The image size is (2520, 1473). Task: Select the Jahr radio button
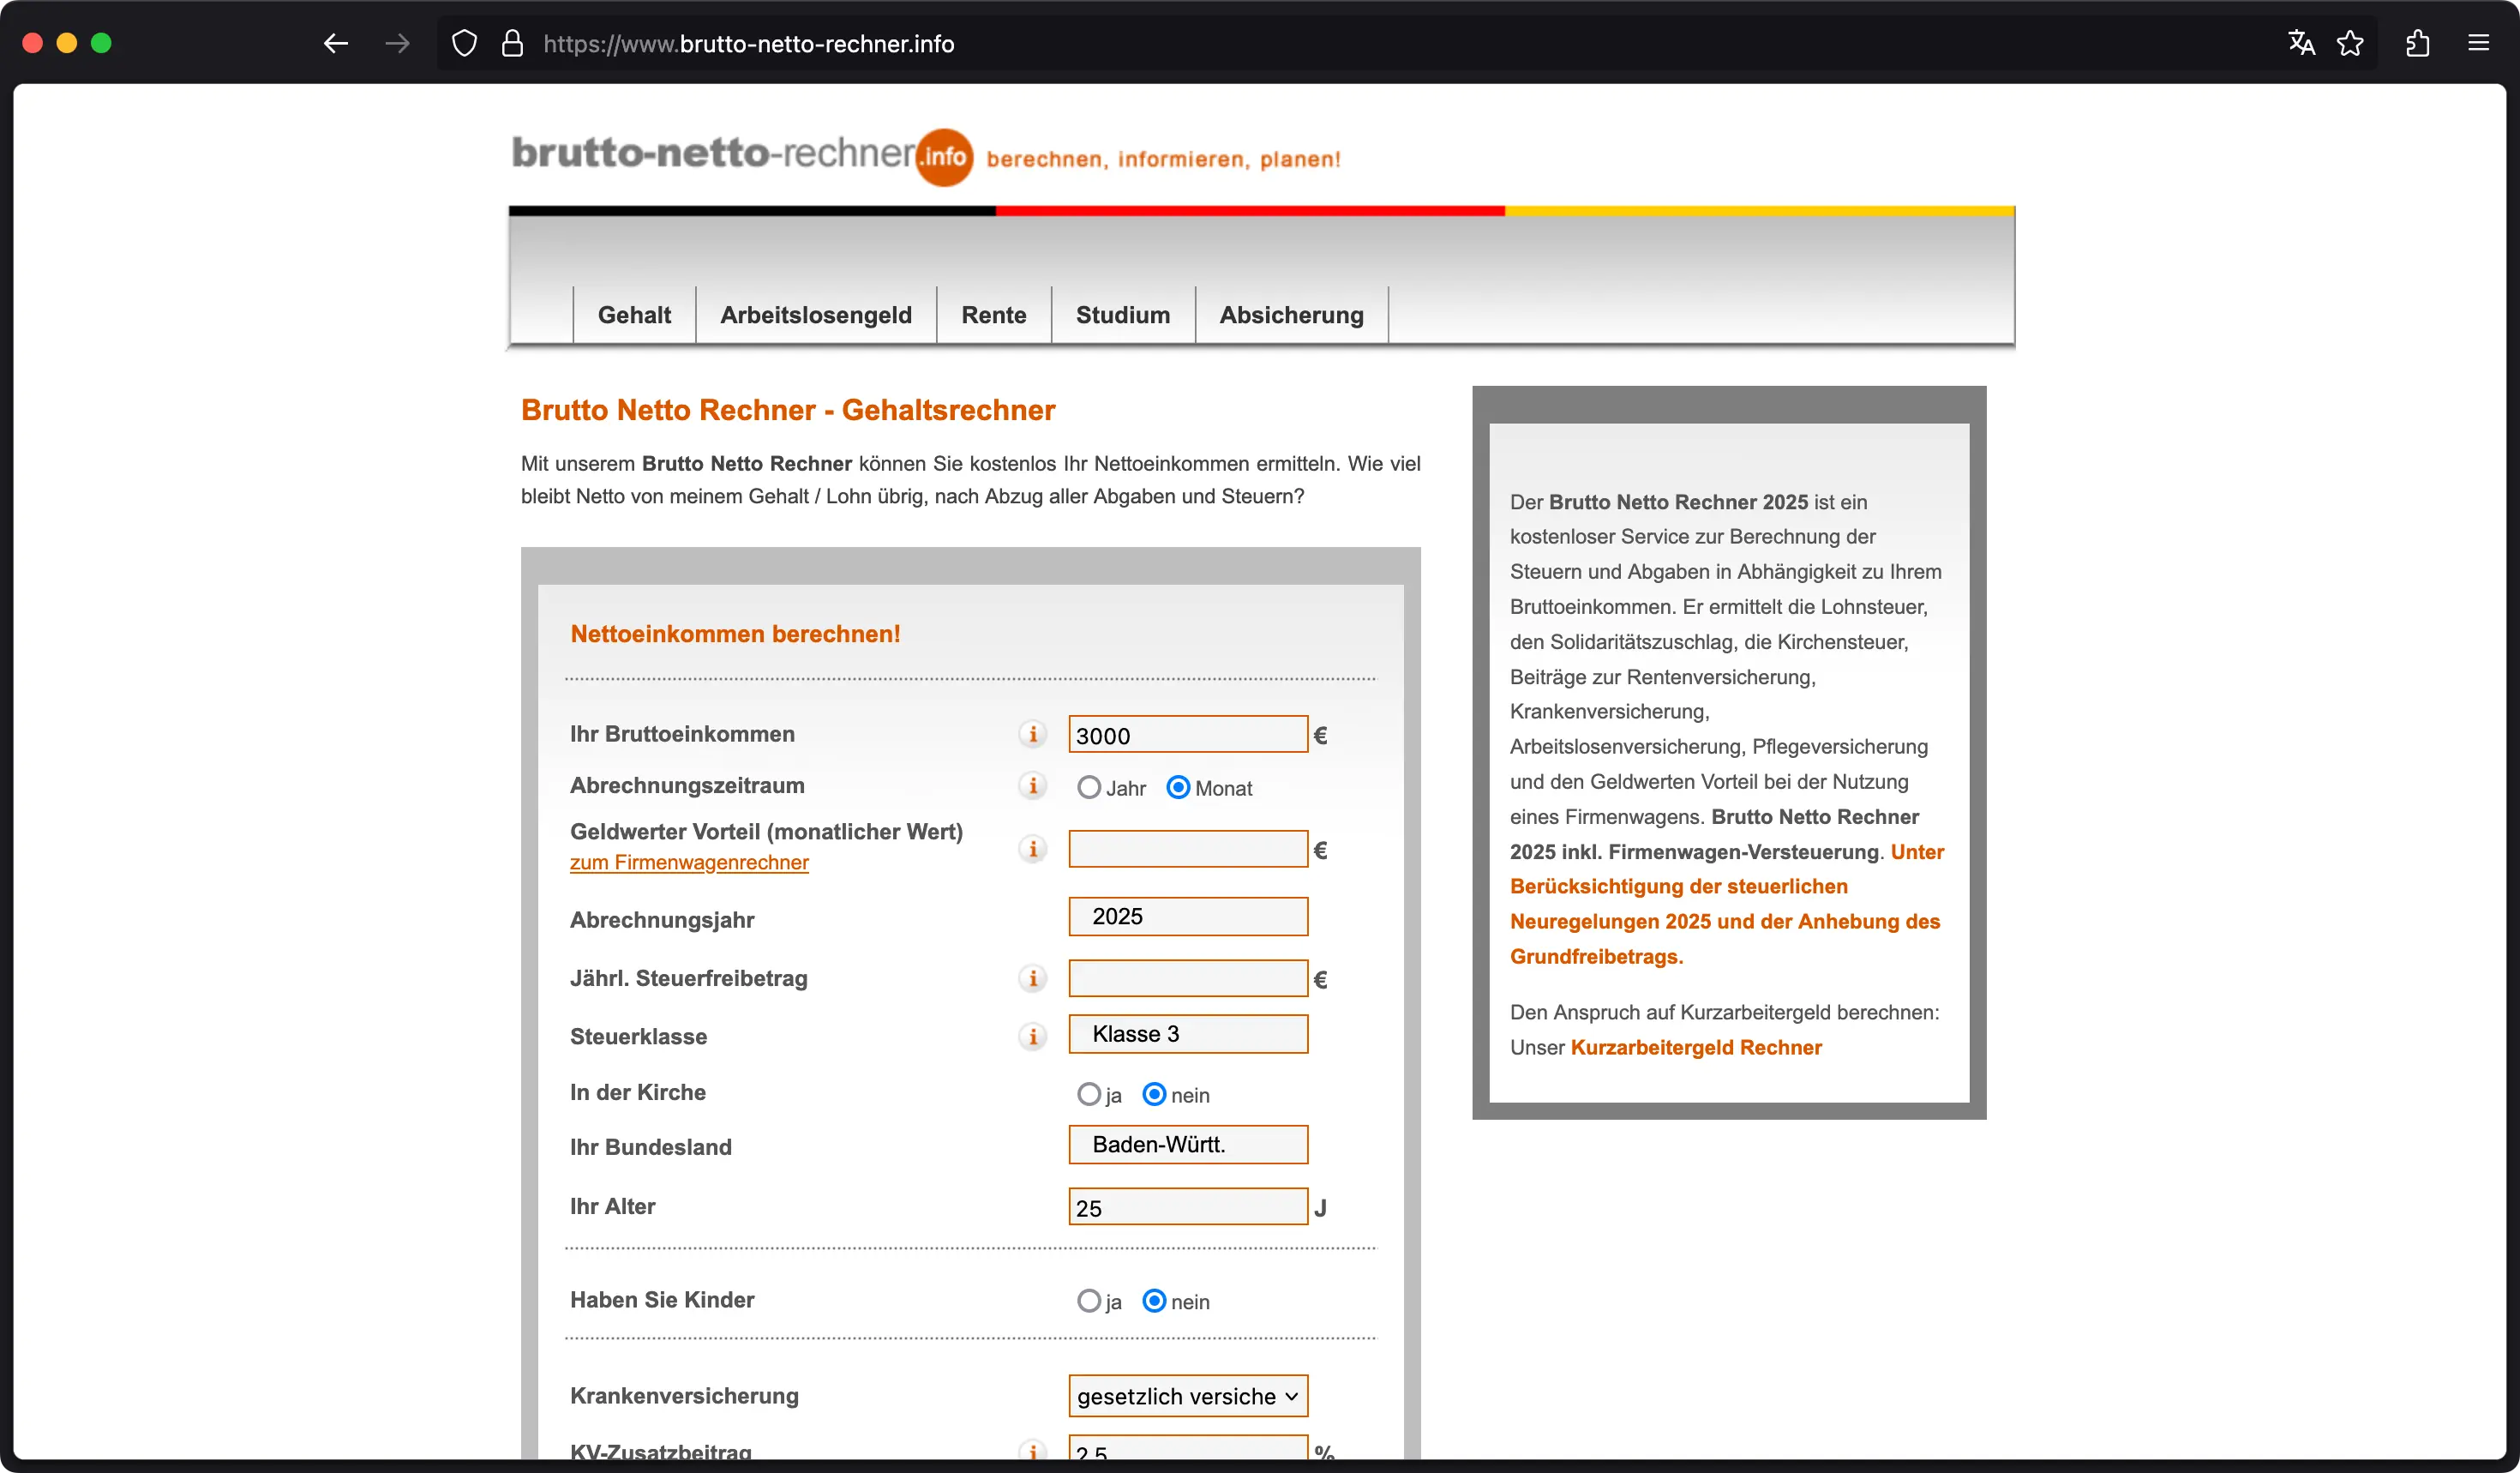pos(1089,788)
